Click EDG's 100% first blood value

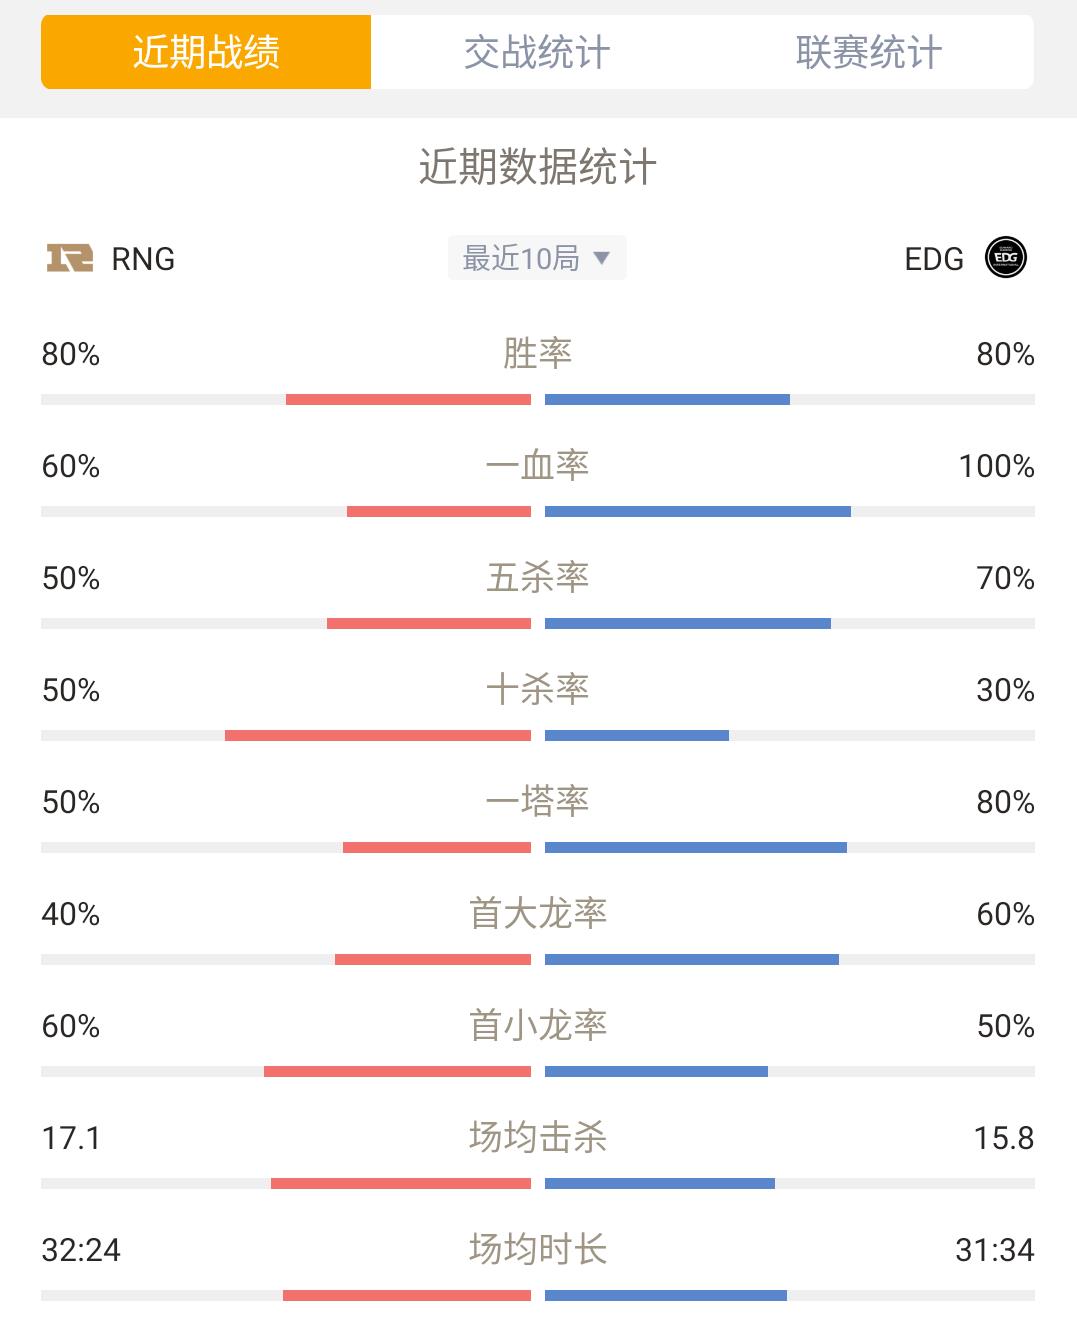coord(996,466)
